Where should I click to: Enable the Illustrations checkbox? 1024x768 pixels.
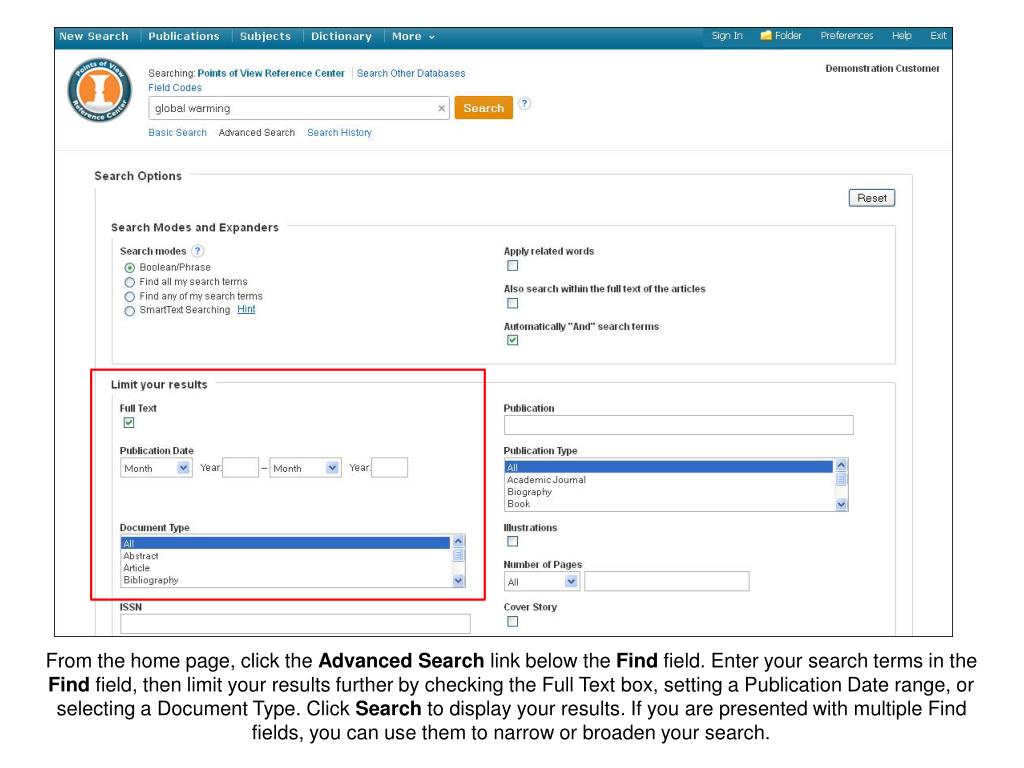[x=513, y=541]
